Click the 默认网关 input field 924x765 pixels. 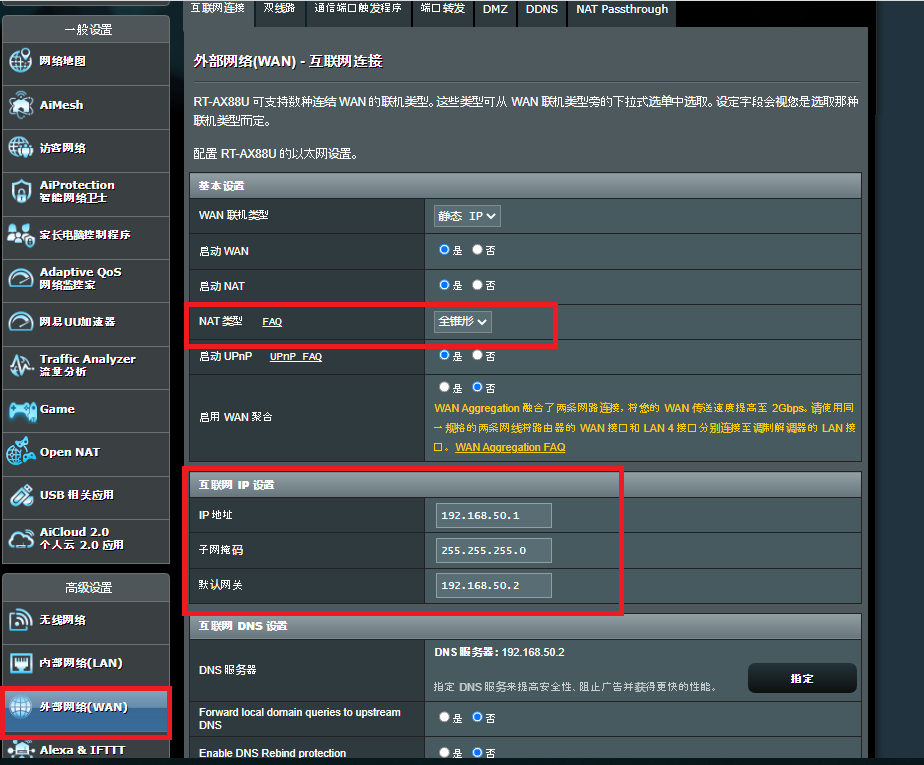[494, 585]
